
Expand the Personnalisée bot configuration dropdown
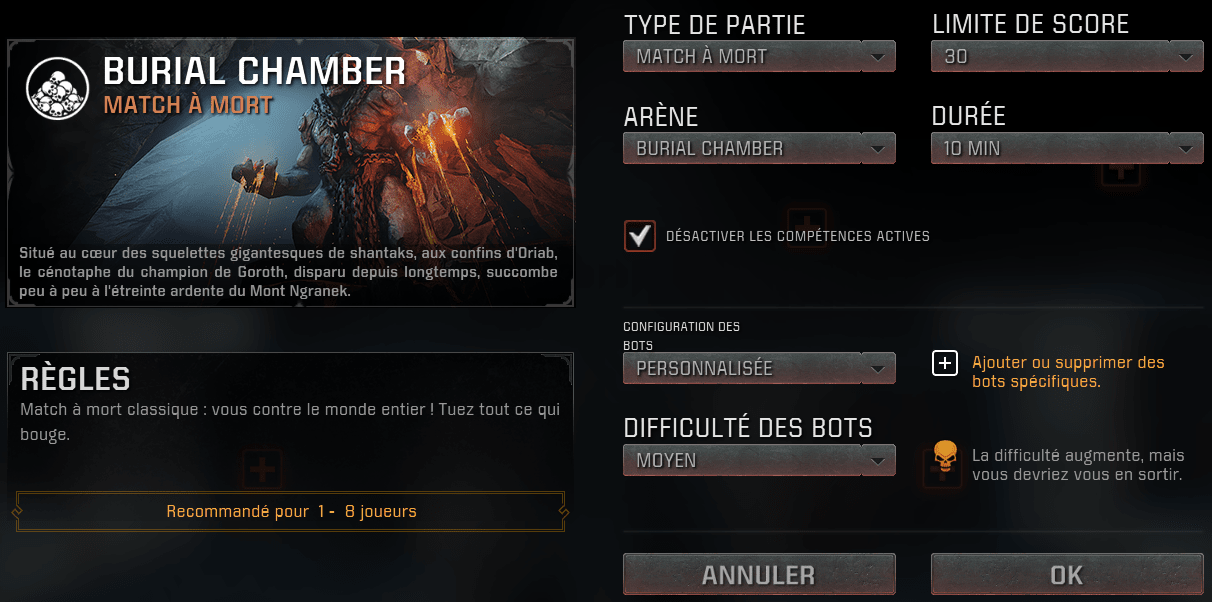(x=759, y=368)
